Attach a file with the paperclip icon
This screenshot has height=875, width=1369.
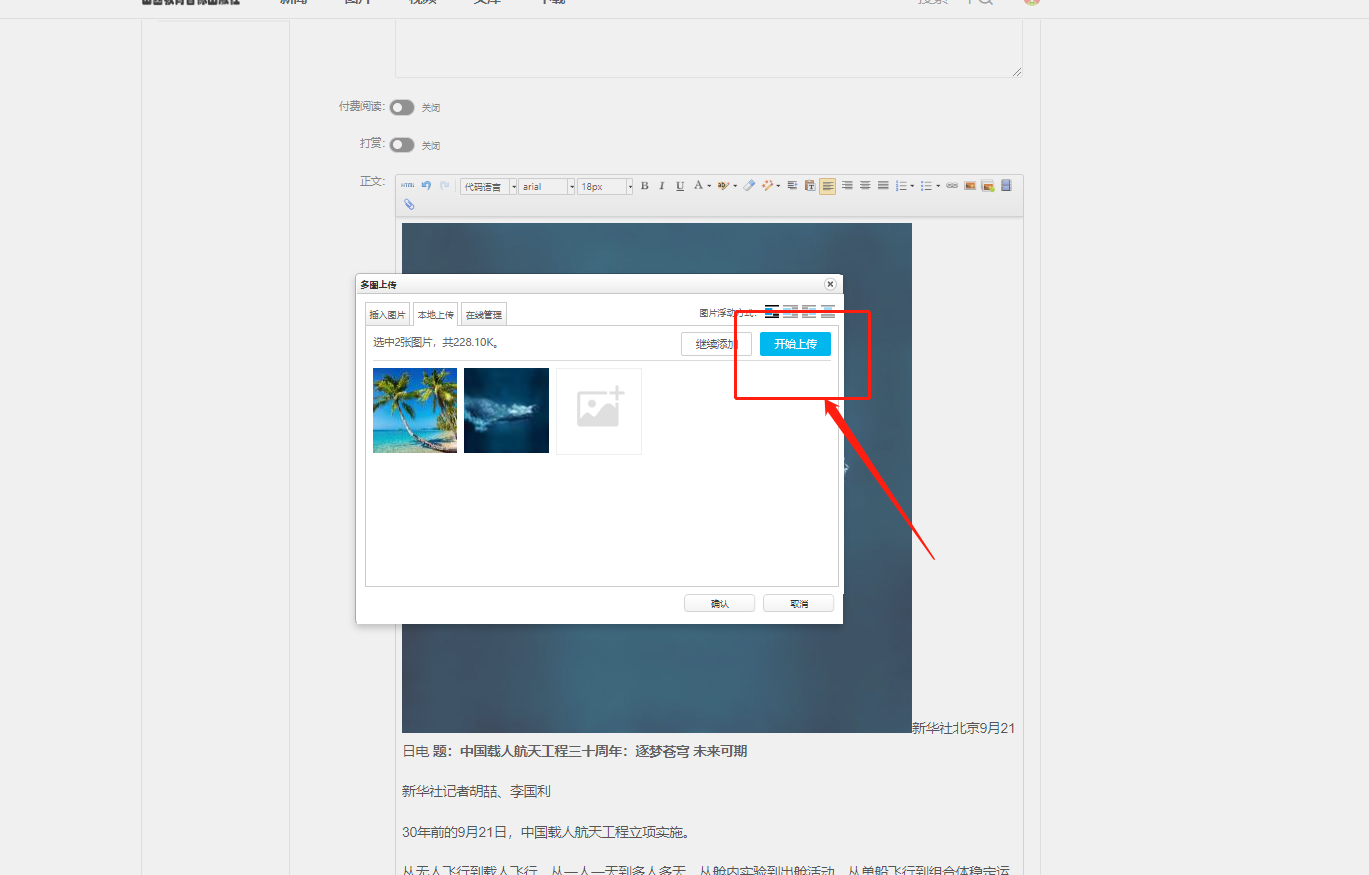coord(409,204)
